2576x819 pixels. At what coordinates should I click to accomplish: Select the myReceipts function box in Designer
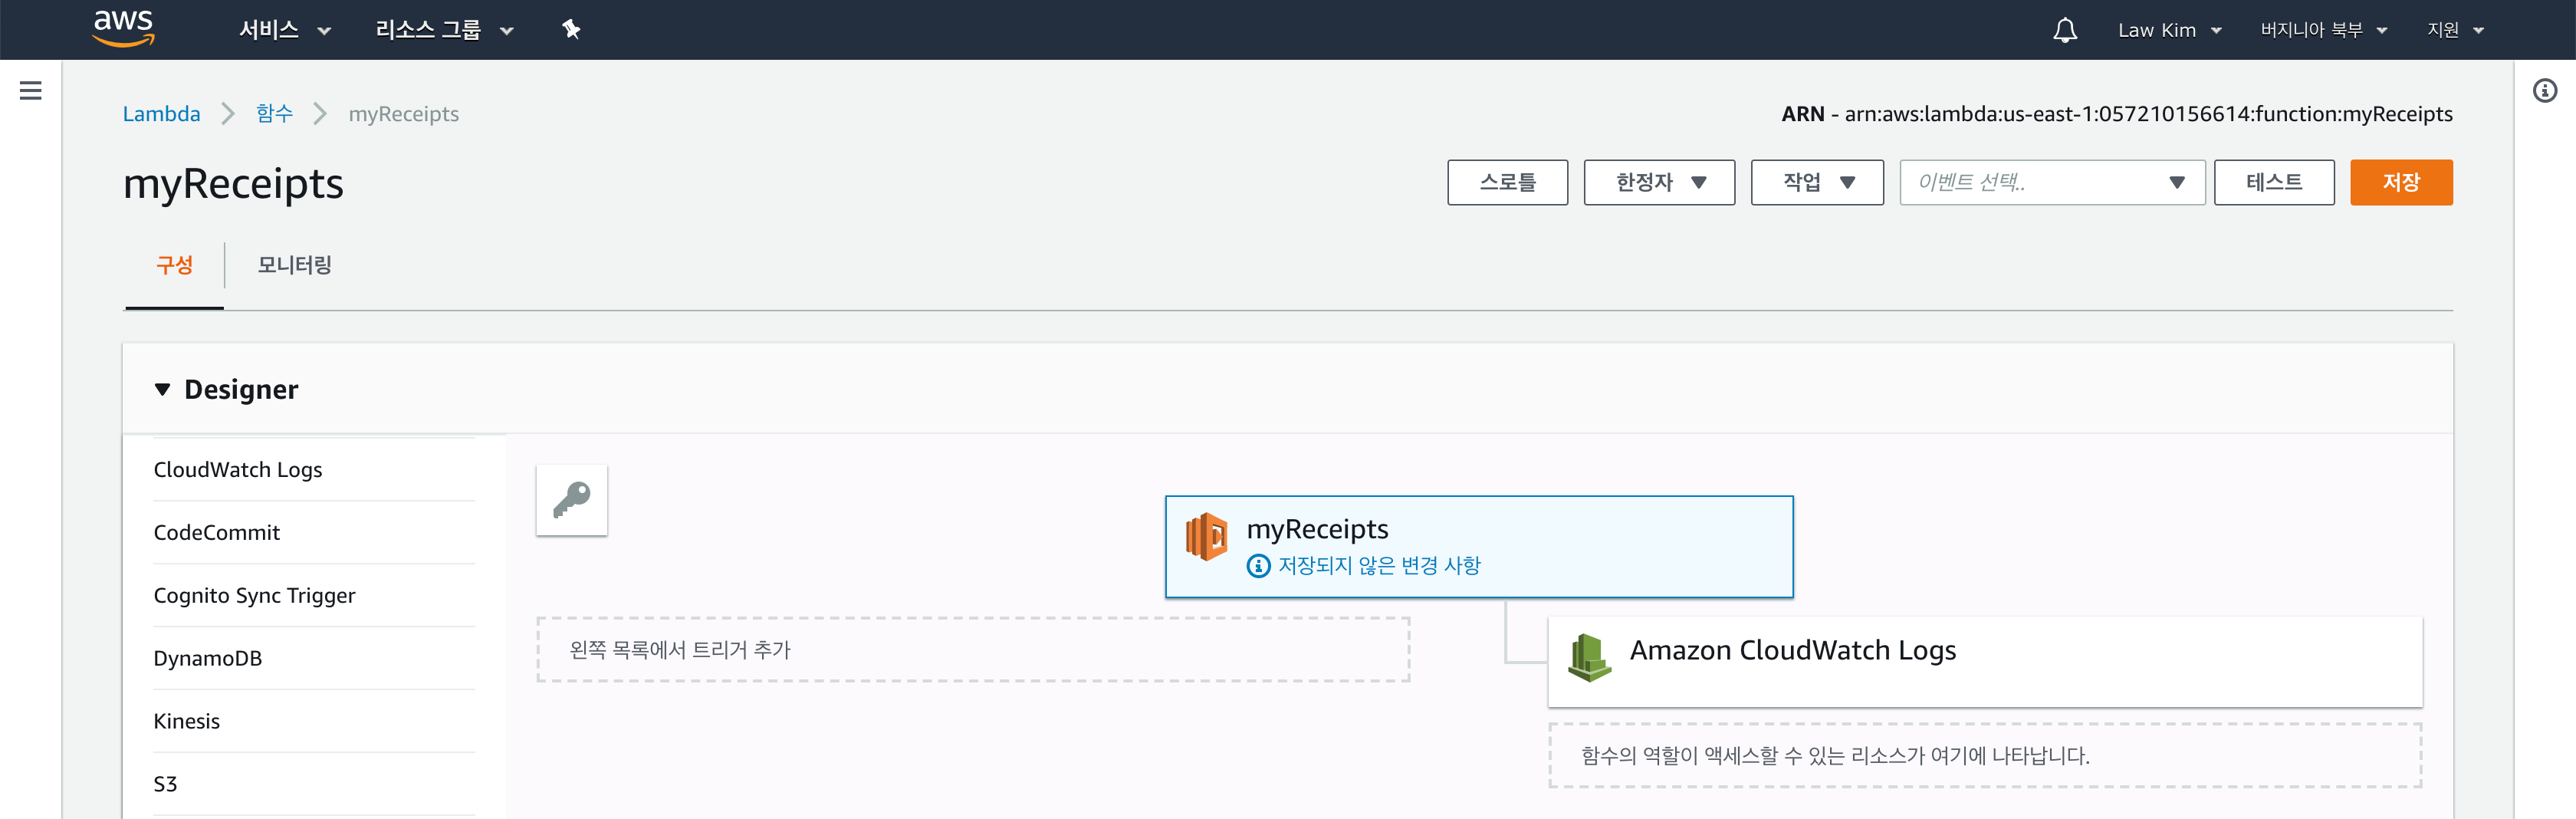(x=1479, y=547)
